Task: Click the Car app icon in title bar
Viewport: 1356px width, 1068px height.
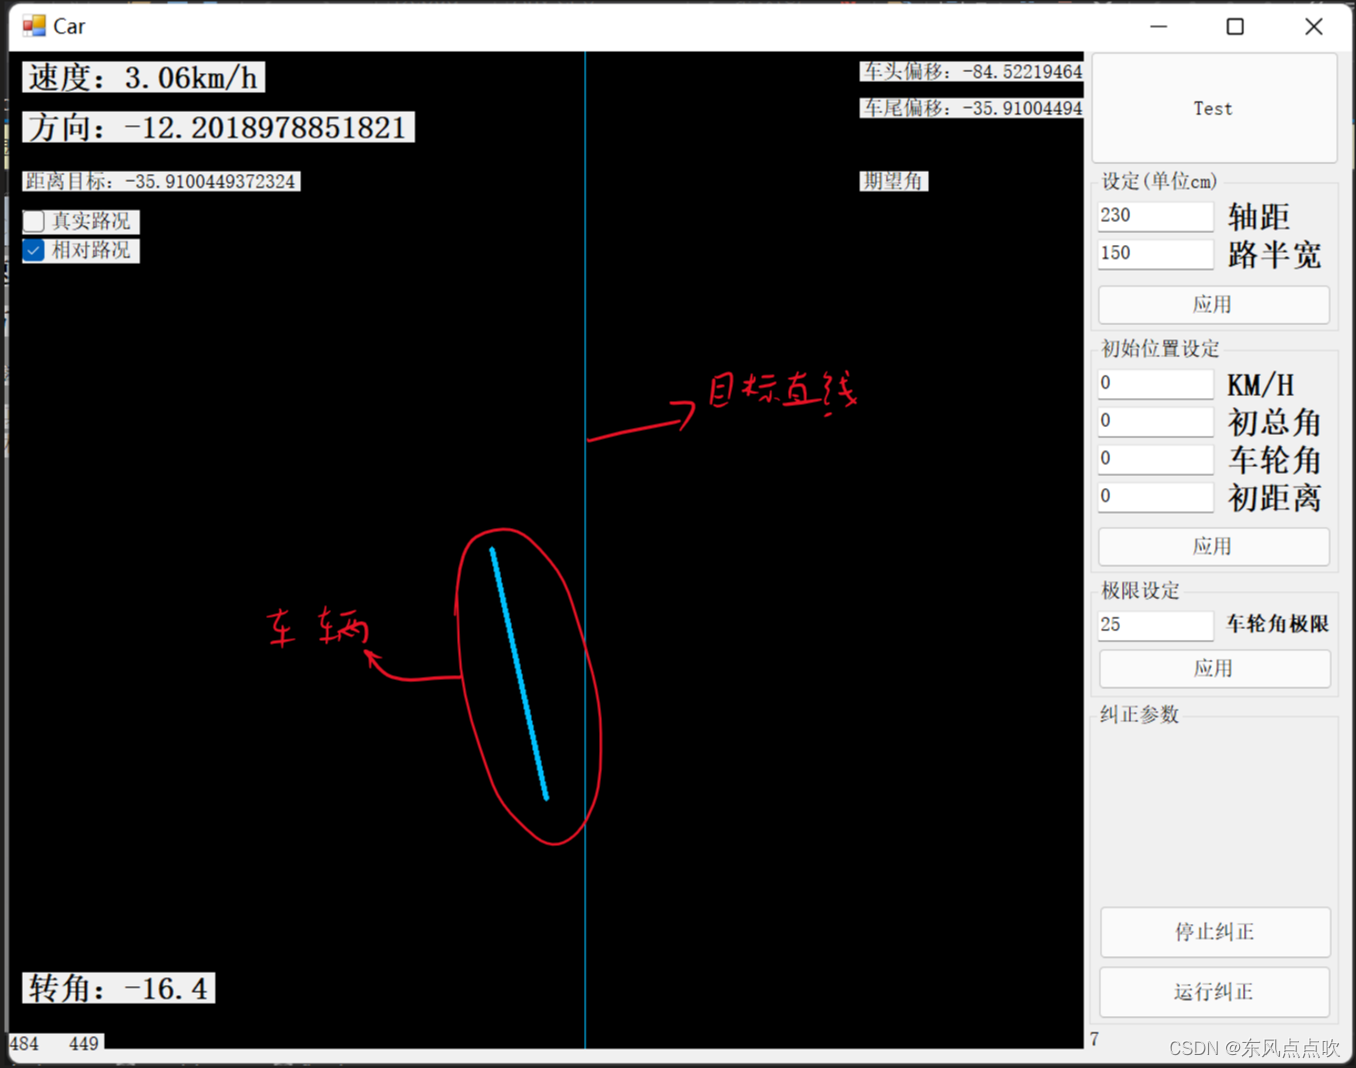Action: pyautogui.click(x=34, y=26)
